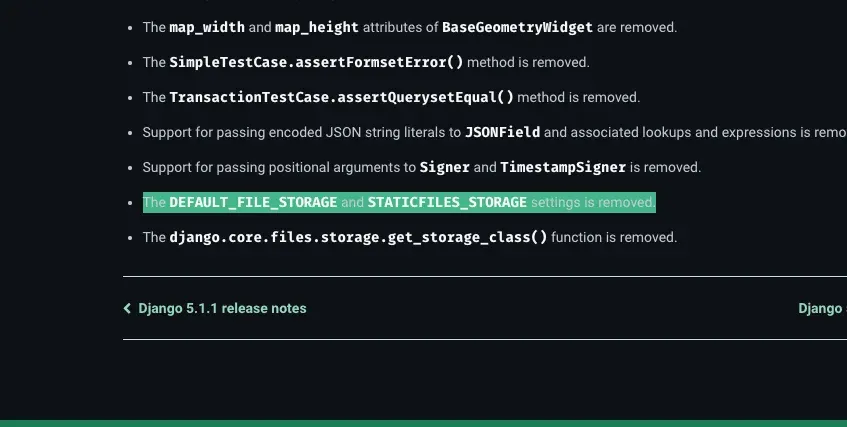Click TransactionTestCase.assertQuerysetEqual() code text
Screen dimensions: 847x427
[x=341, y=97]
